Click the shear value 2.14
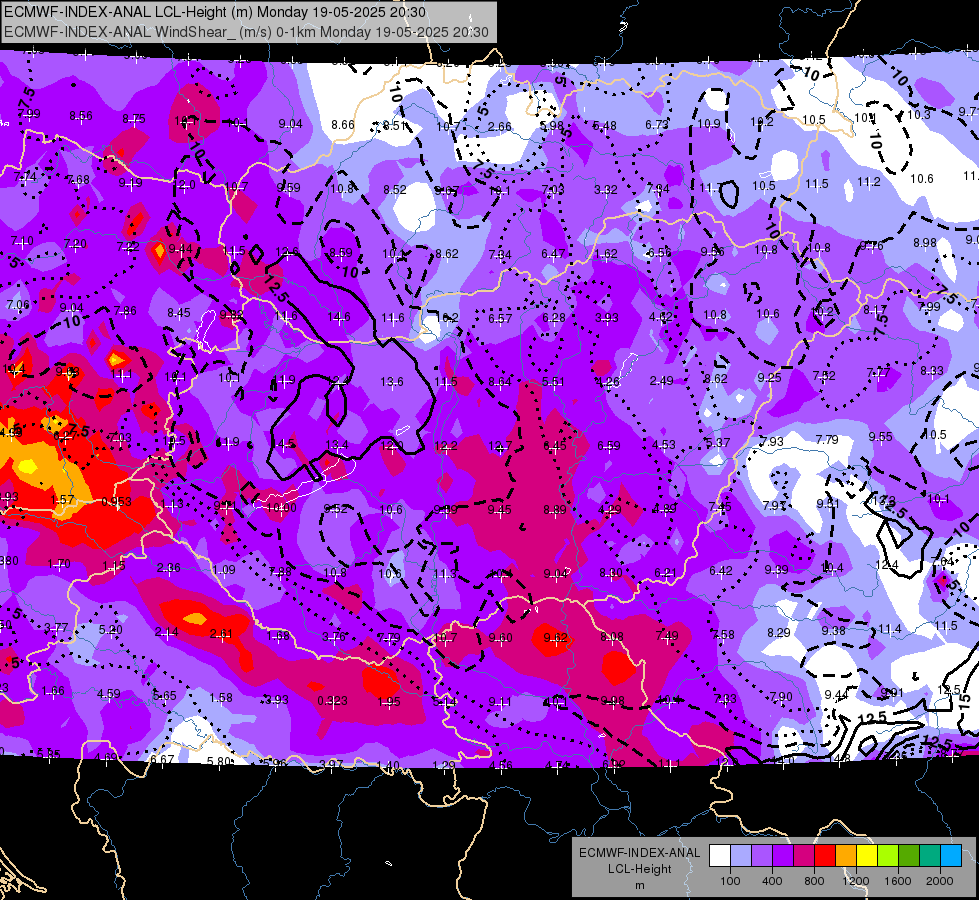The width and height of the screenshot is (979, 900). (167, 632)
